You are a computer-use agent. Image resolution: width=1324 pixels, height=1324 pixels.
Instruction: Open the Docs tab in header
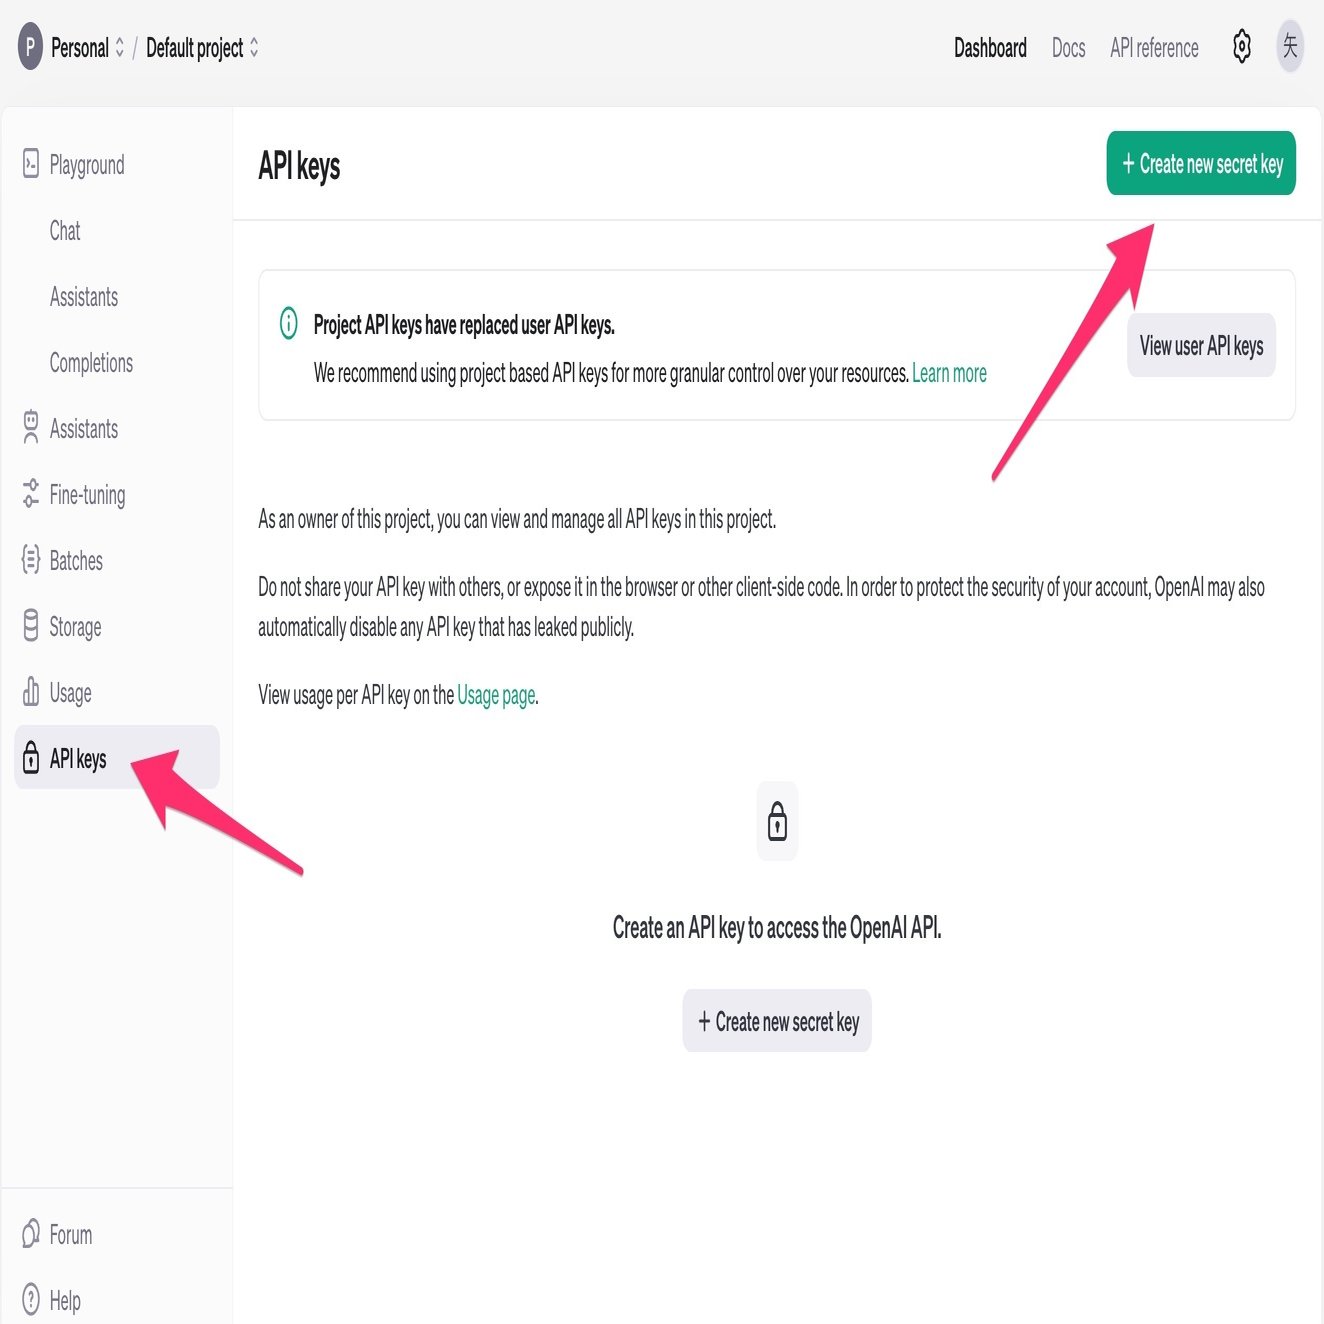(1068, 48)
